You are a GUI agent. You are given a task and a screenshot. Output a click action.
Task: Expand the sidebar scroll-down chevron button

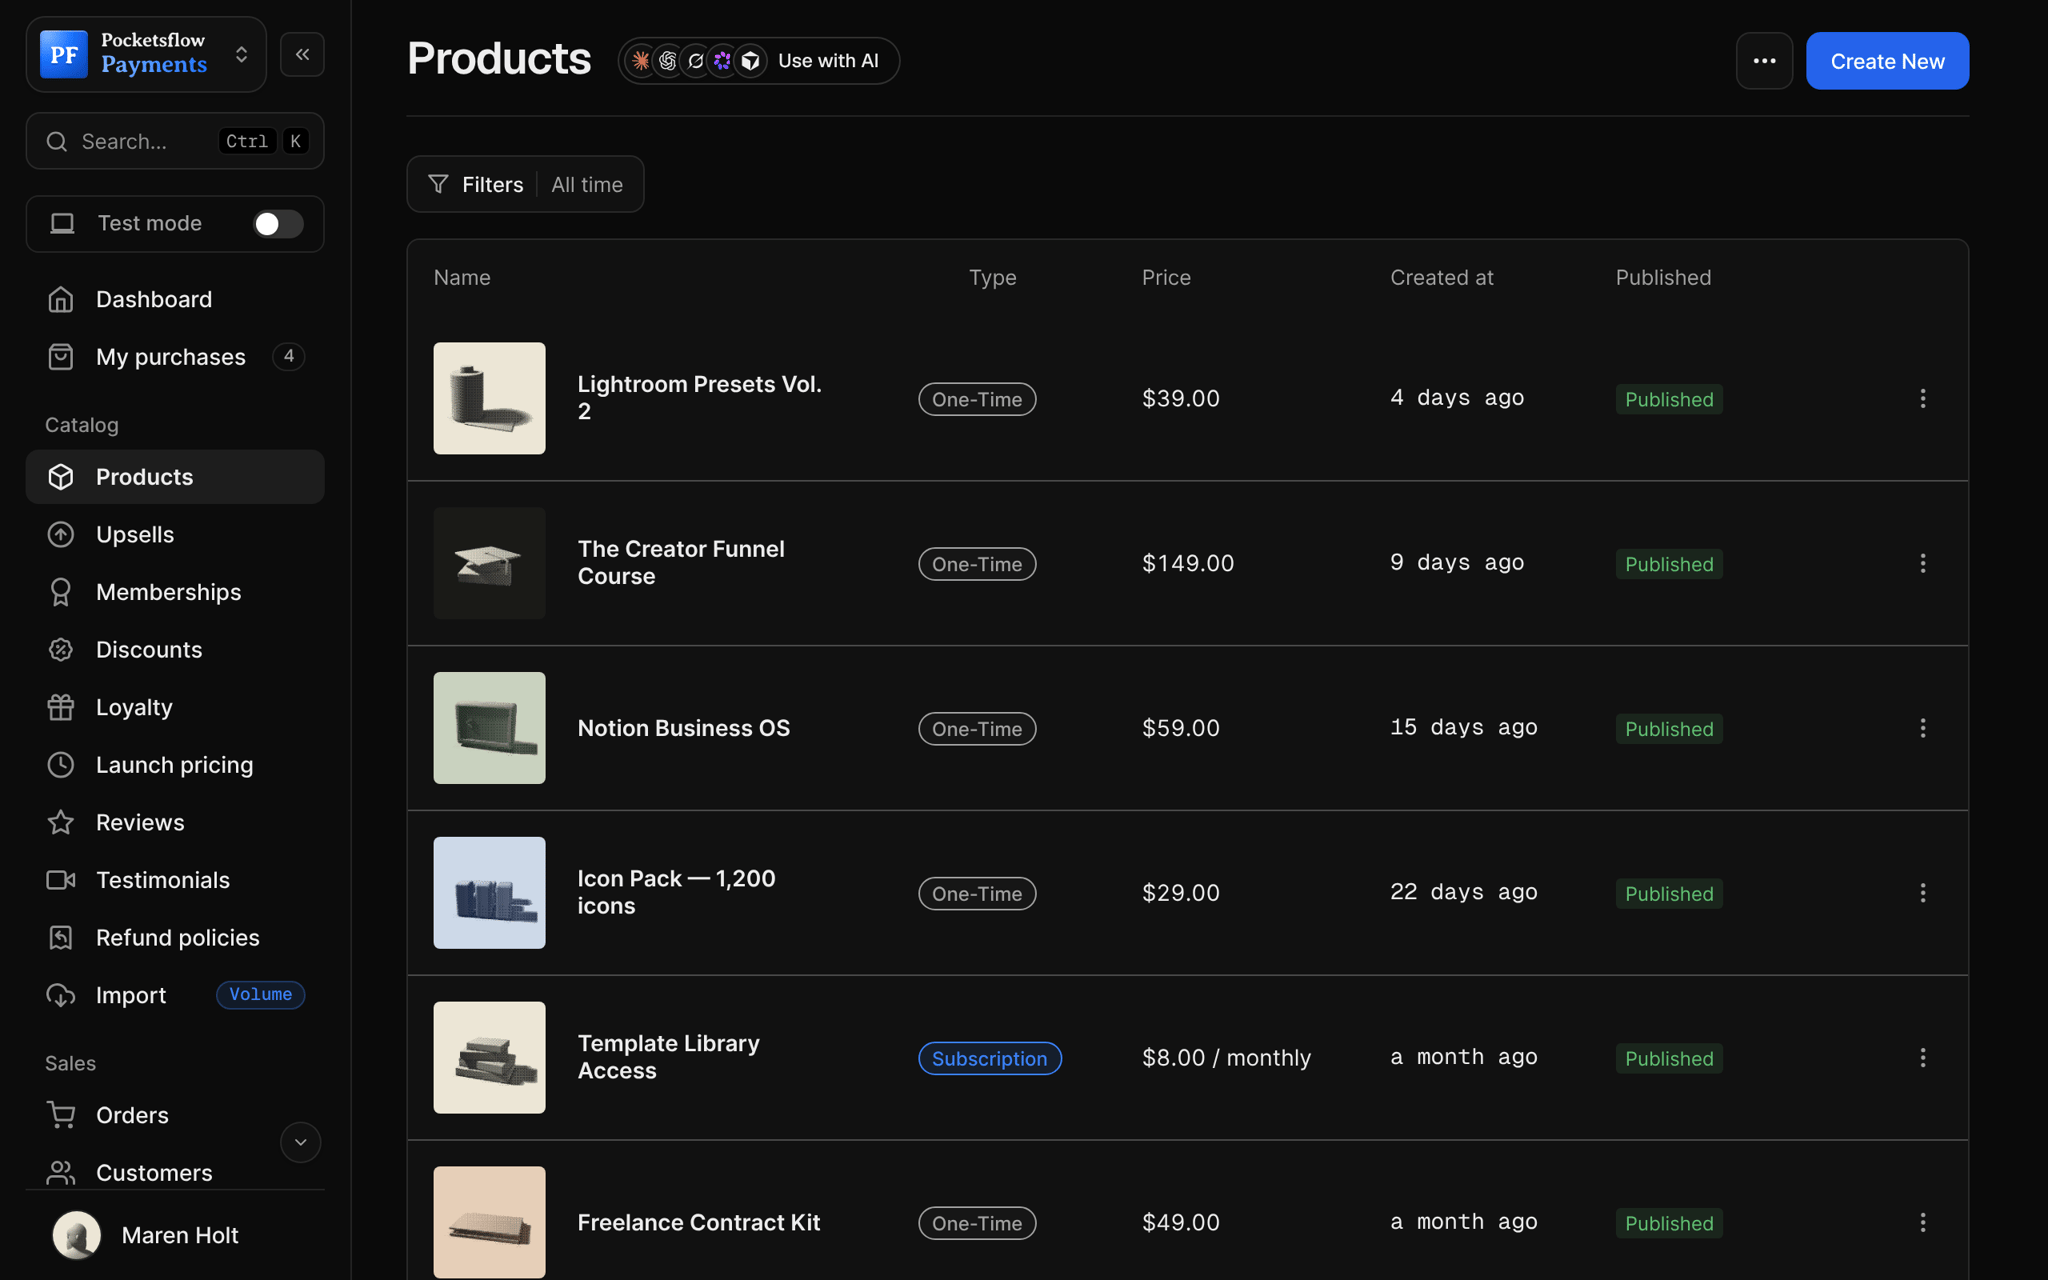pos(300,1142)
